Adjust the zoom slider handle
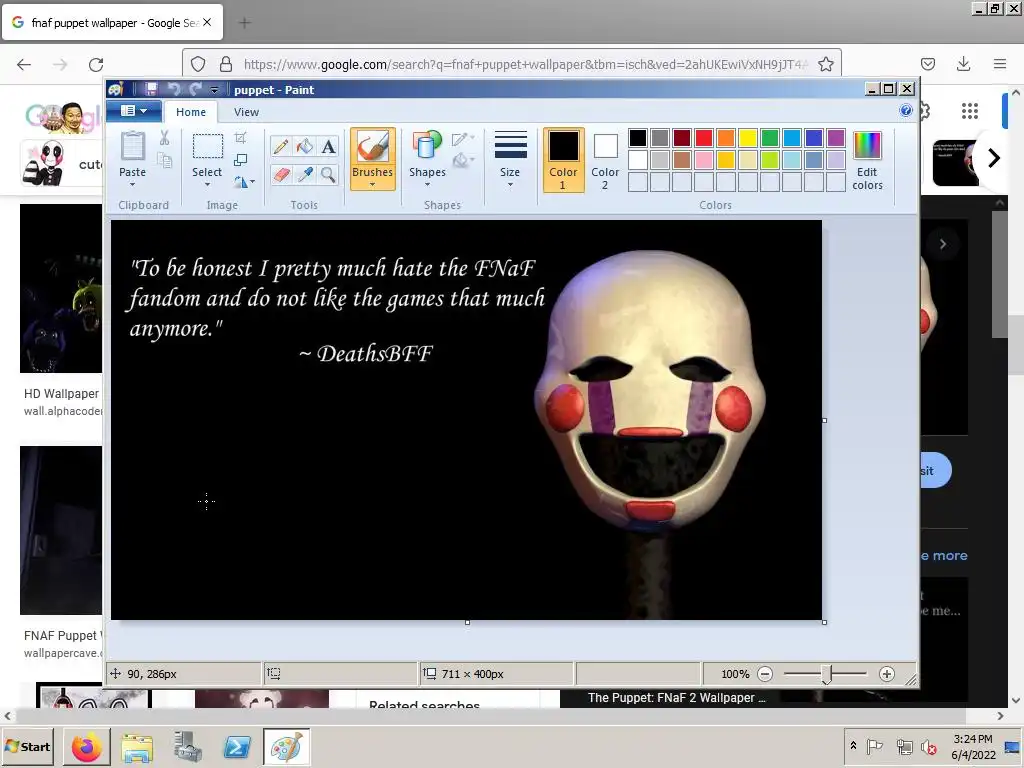The height and width of the screenshot is (768, 1024). [x=826, y=674]
